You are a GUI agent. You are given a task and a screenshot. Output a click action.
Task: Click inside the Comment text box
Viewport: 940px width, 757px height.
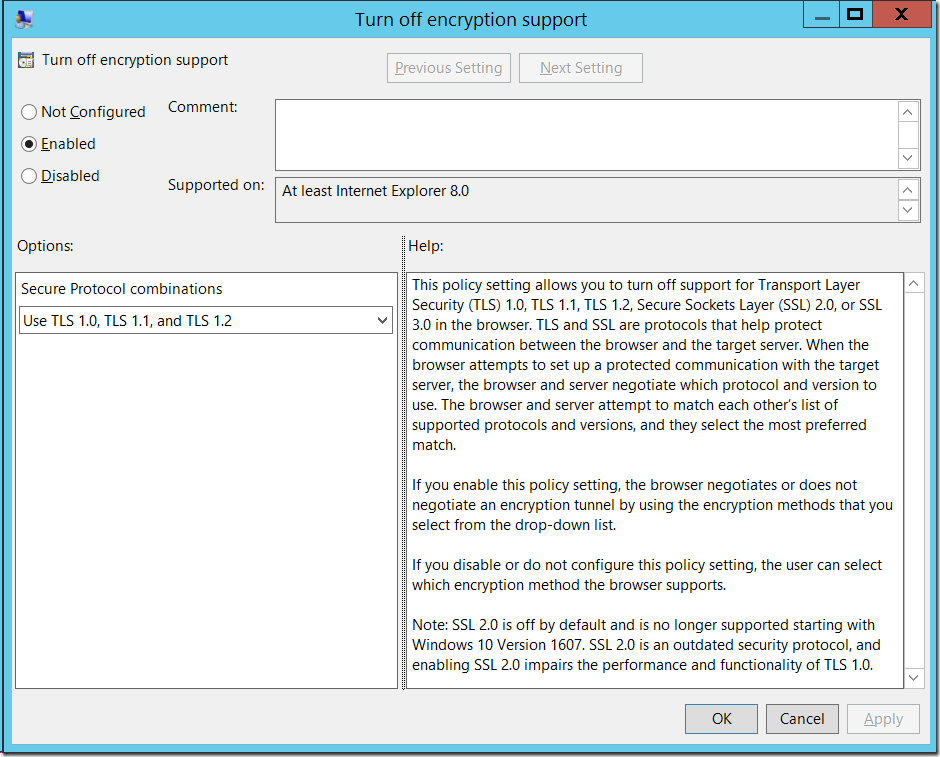coord(585,134)
